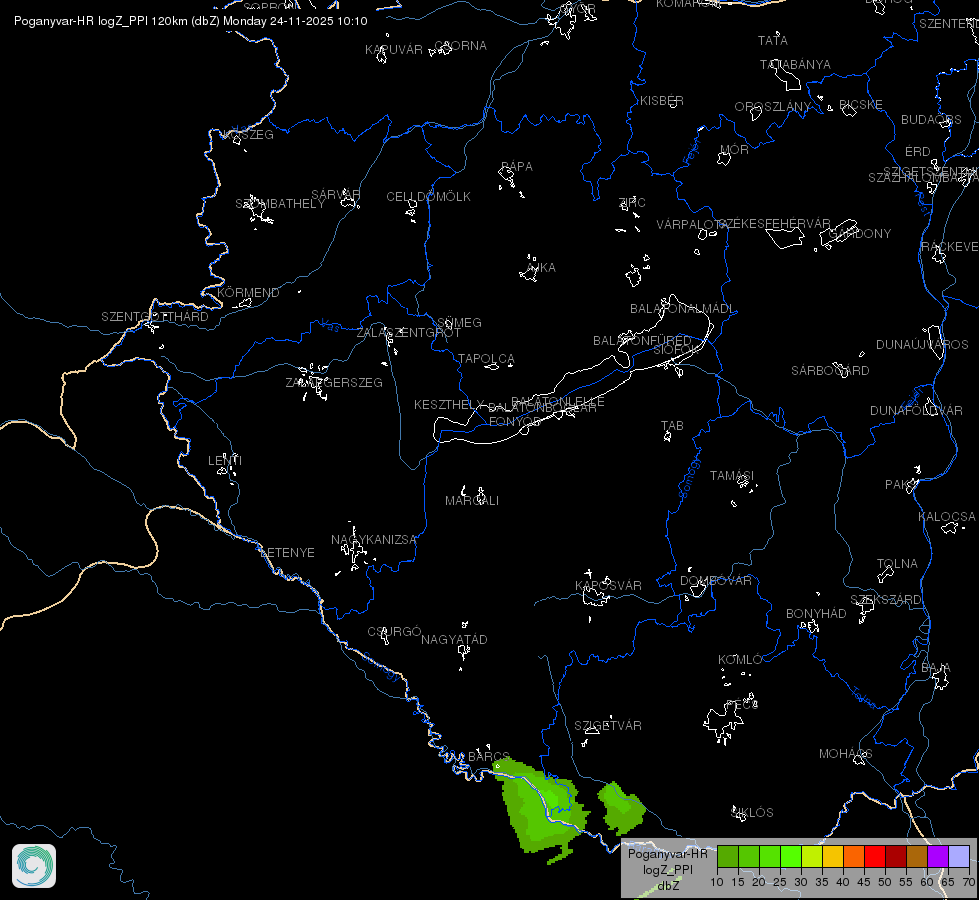The width and height of the screenshot is (979, 900).
Task: Click the BALATONALMÁDI town label
Action: (681, 309)
